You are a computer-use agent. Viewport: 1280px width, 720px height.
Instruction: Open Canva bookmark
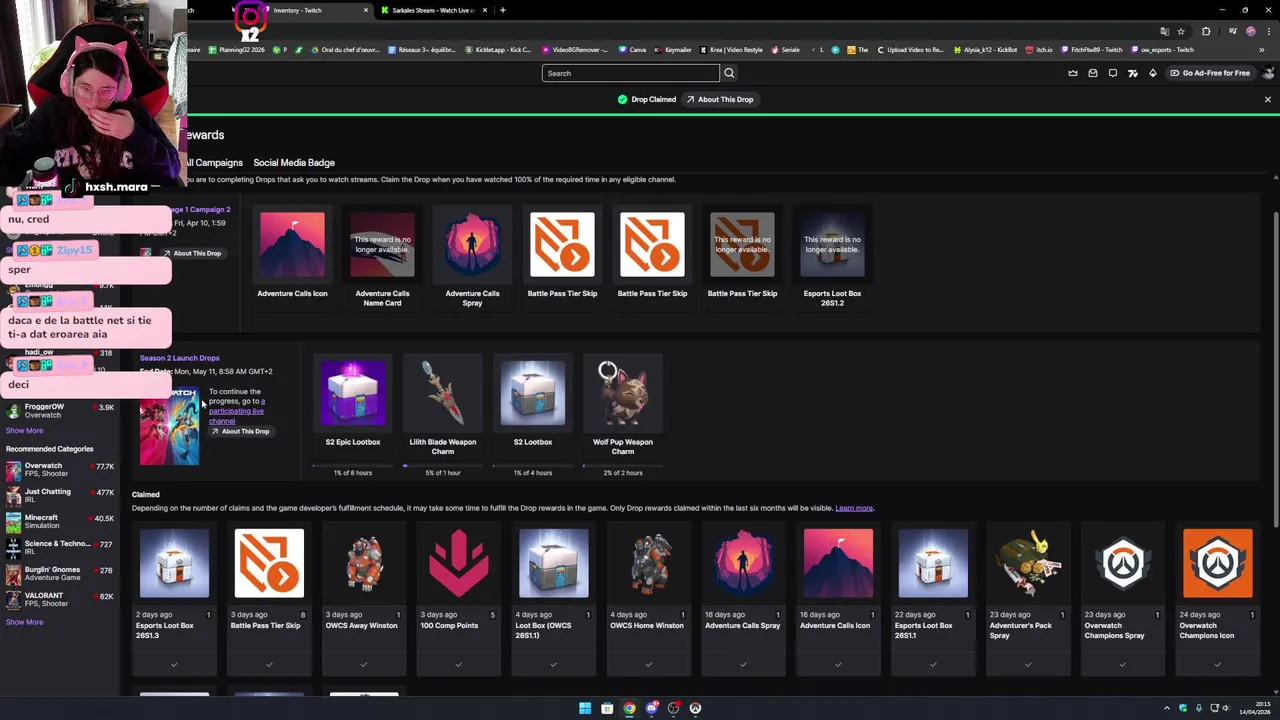click(x=632, y=50)
